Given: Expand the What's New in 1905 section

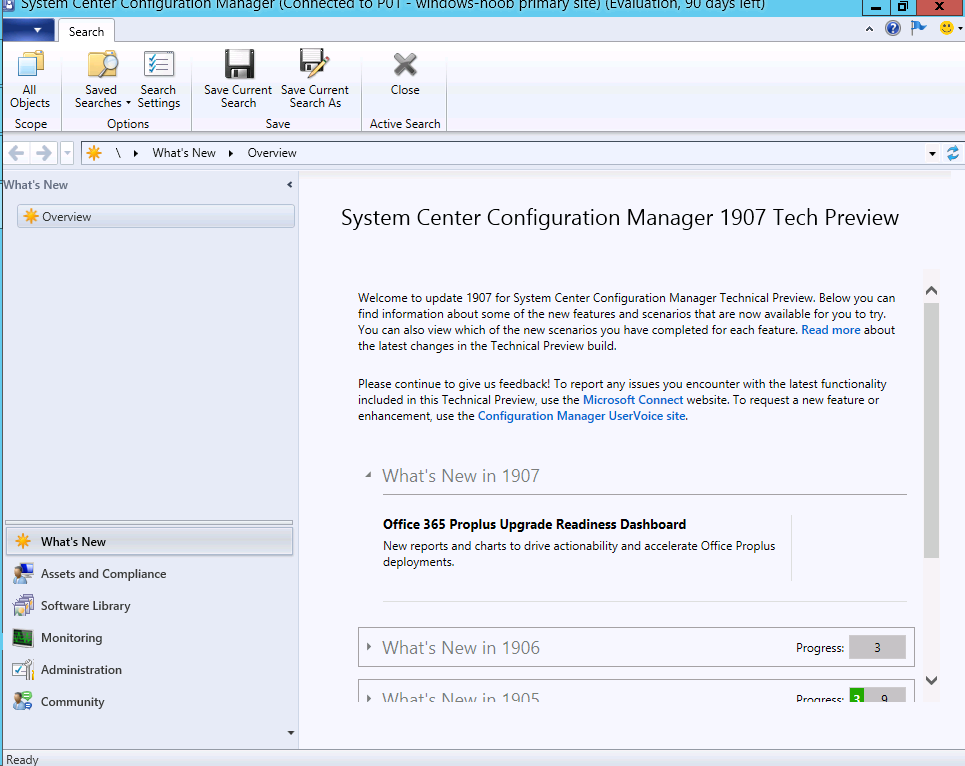Looking at the screenshot, I should pos(369,698).
